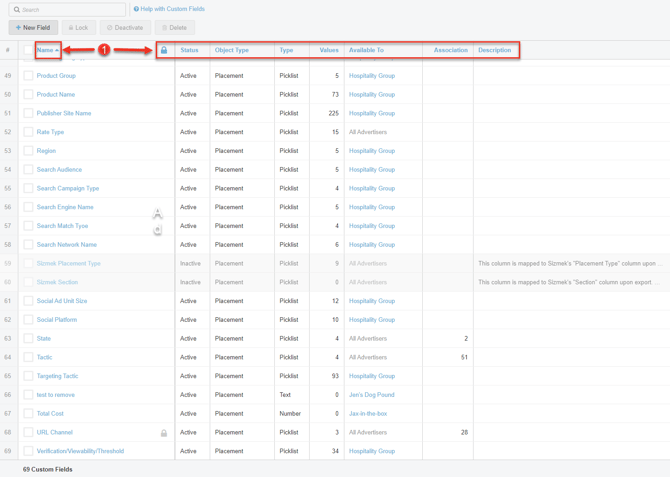Click the 69 Custom Fields footer count

[47, 469]
